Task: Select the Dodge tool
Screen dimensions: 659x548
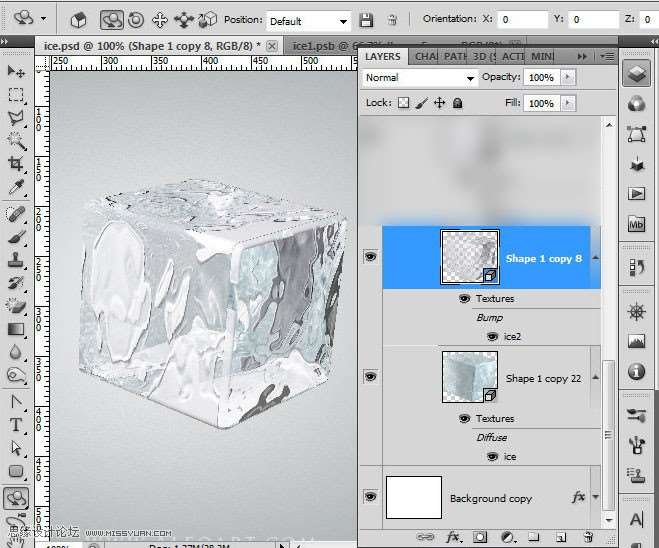Action: coord(16,374)
